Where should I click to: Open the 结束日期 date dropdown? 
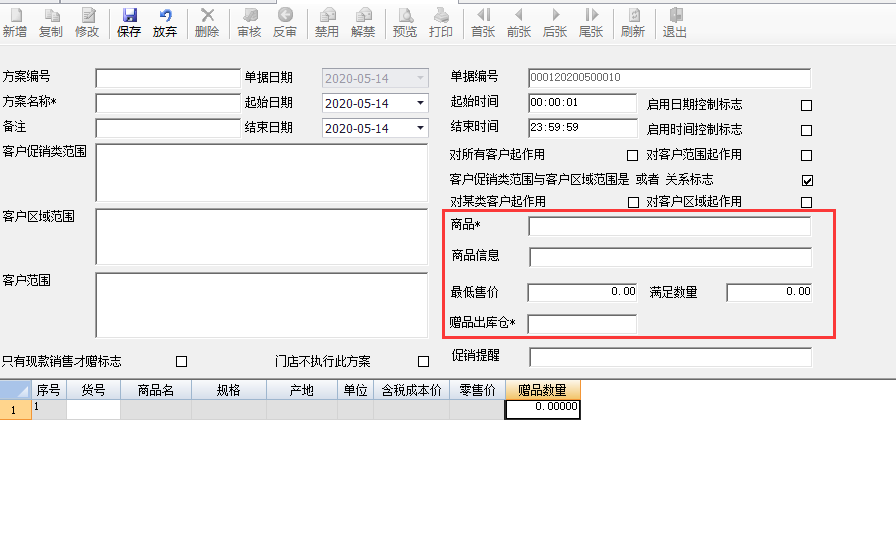420,128
